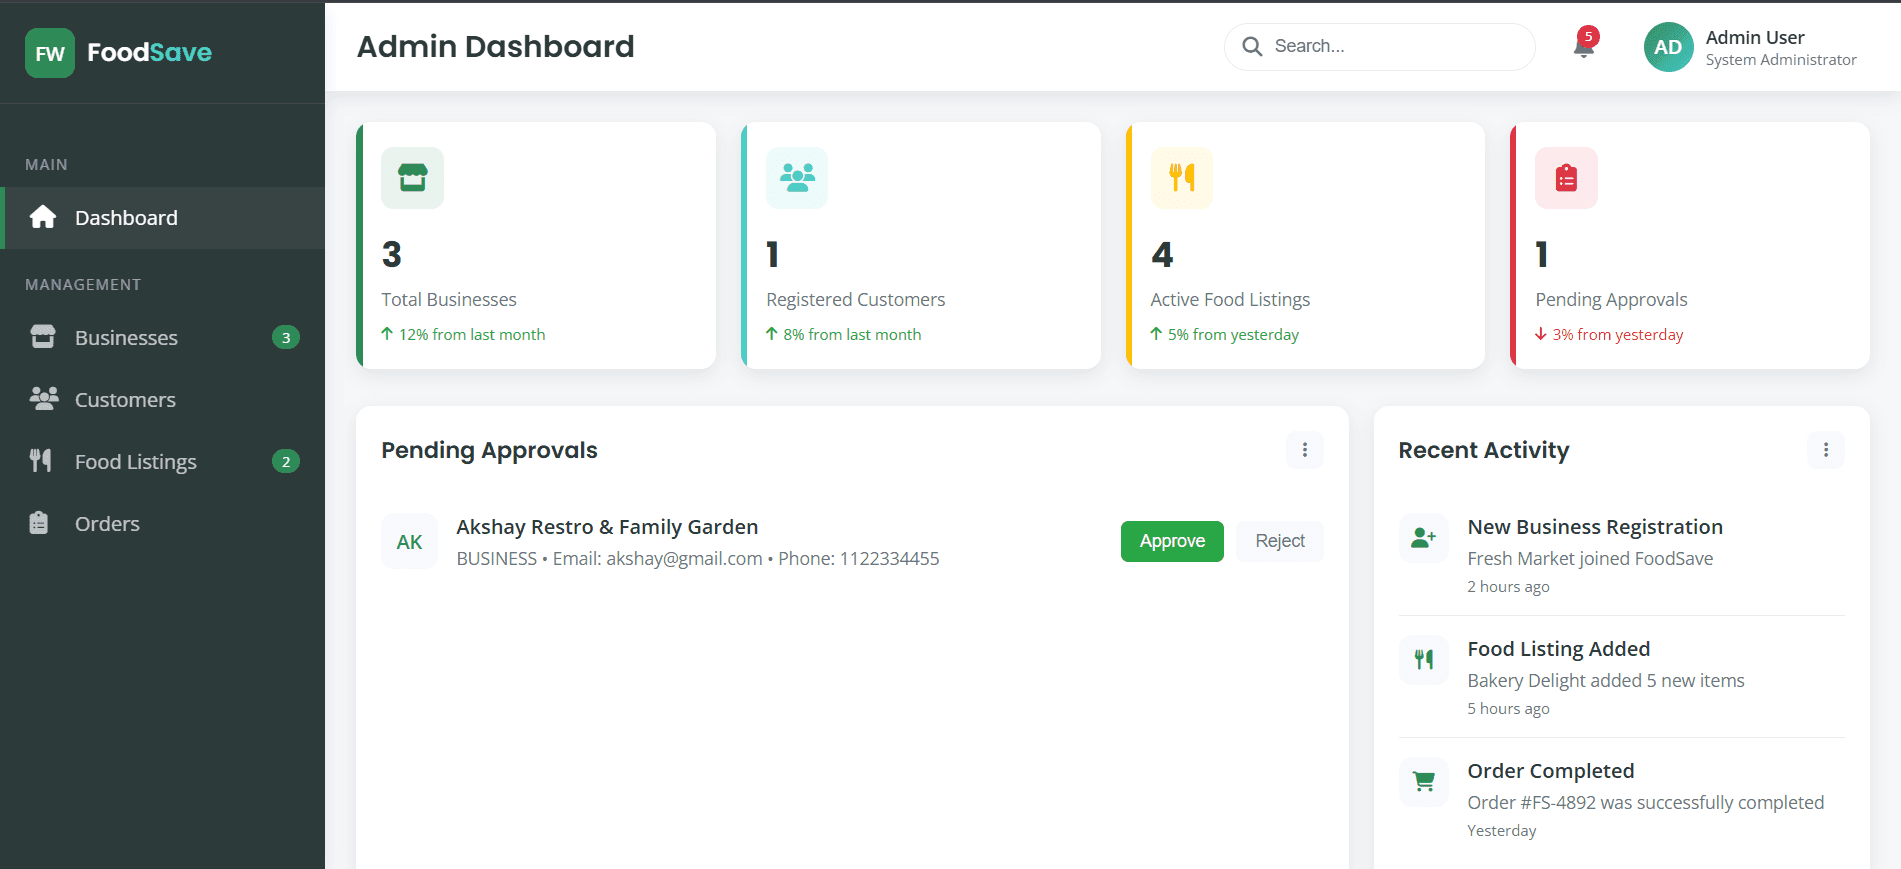Viewport: 1901px width, 869px height.
Task: Click the System Administrator role label
Action: pyautogui.click(x=1781, y=60)
